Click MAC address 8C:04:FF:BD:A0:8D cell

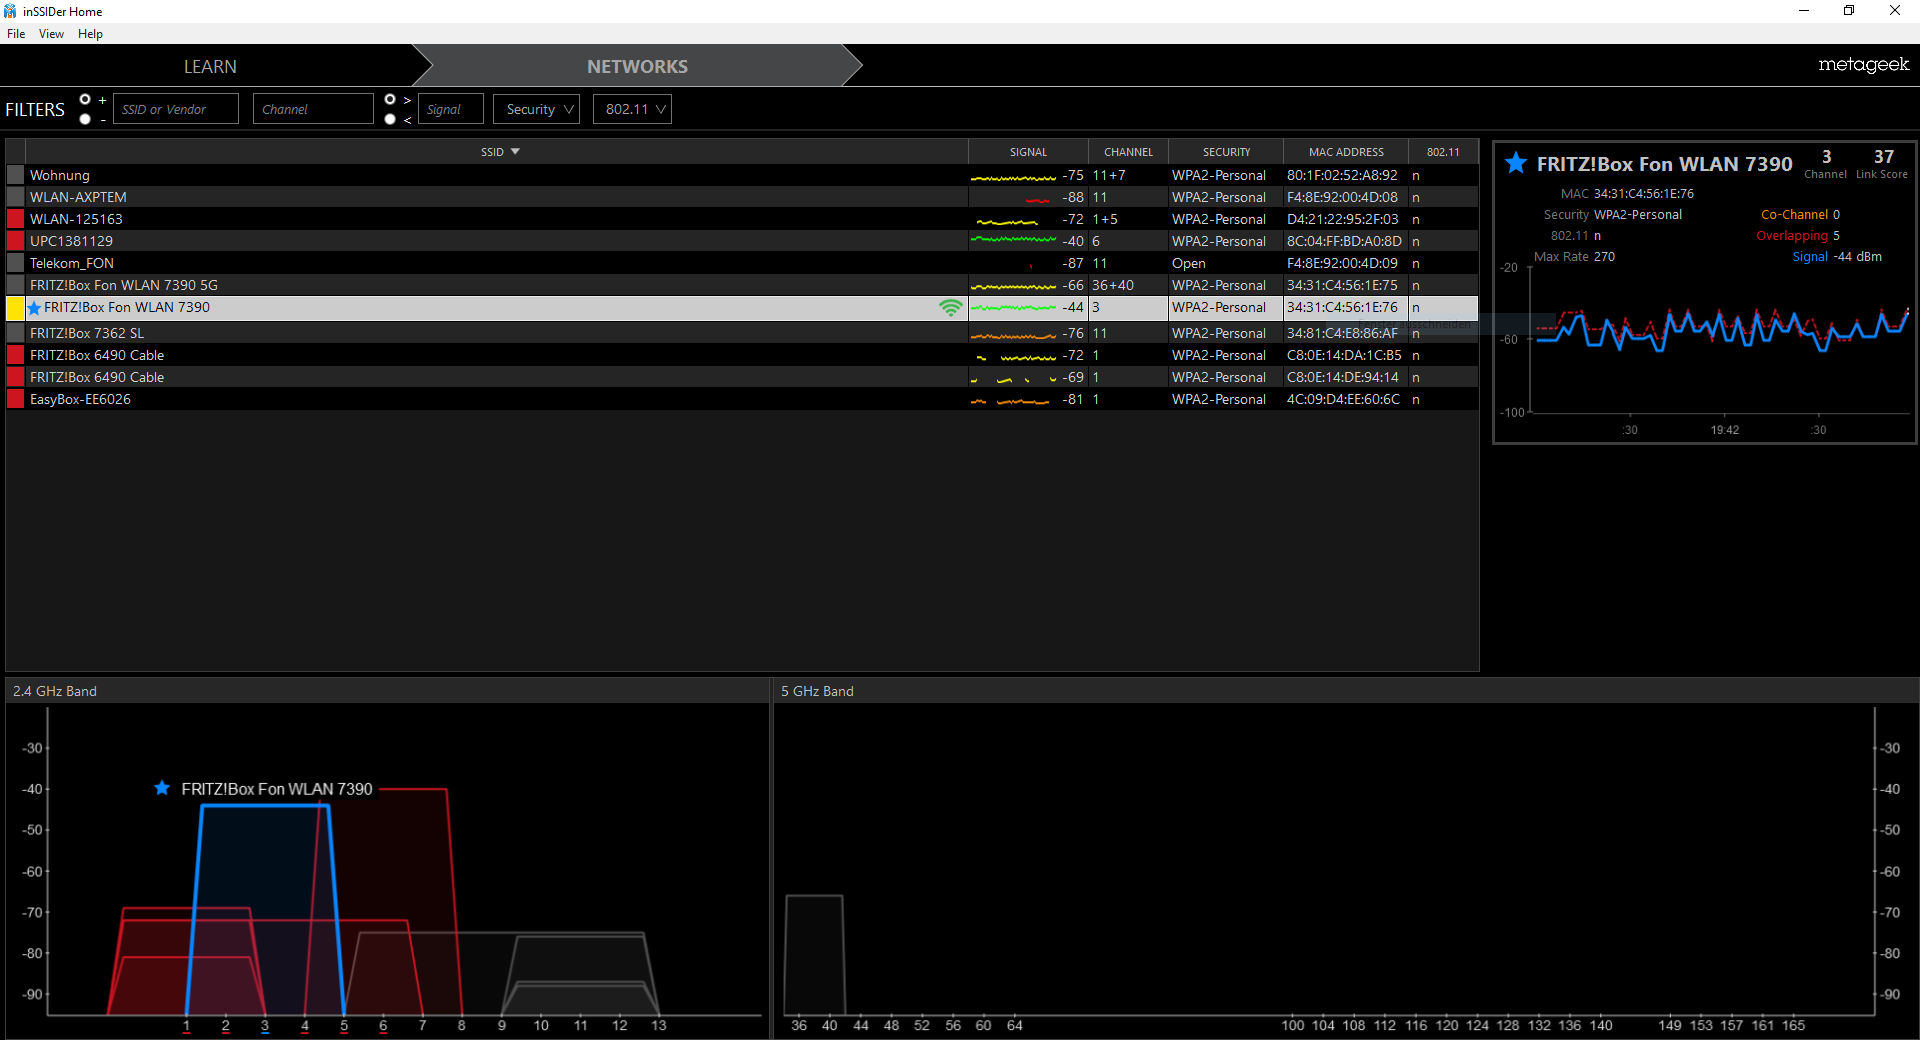click(x=1344, y=241)
